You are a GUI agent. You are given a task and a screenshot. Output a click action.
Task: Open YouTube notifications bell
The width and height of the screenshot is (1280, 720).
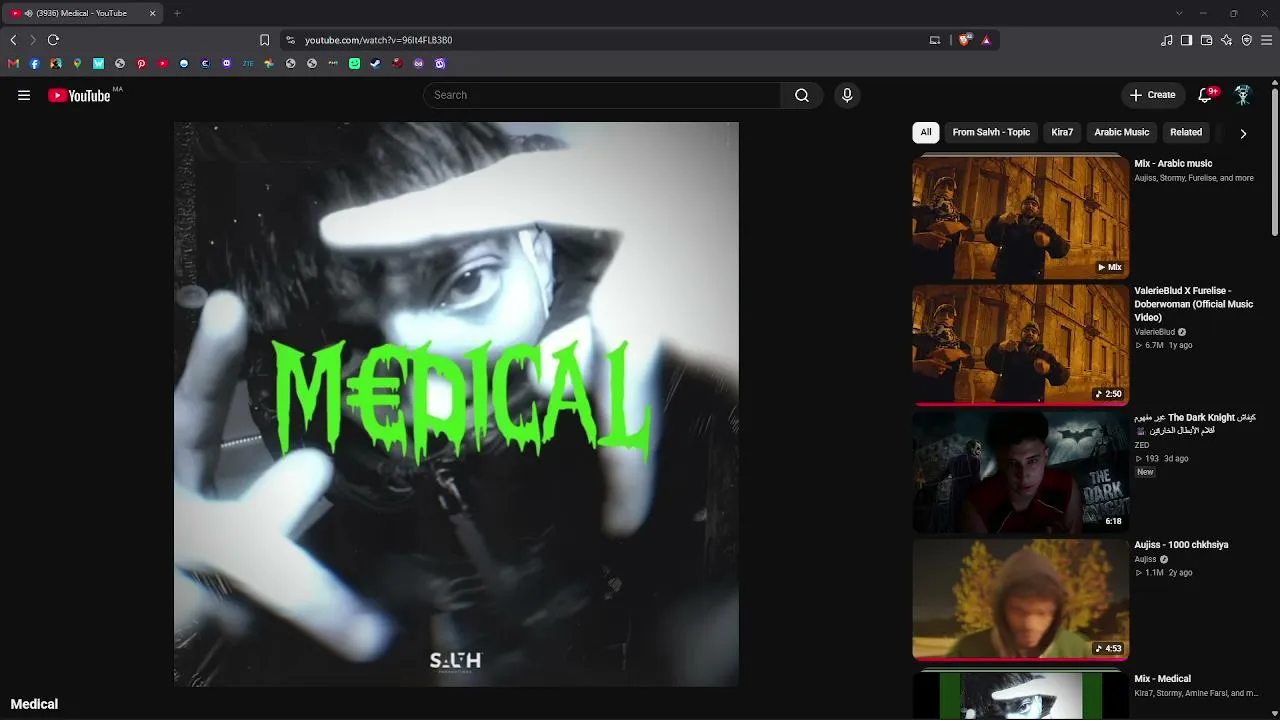point(1206,95)
